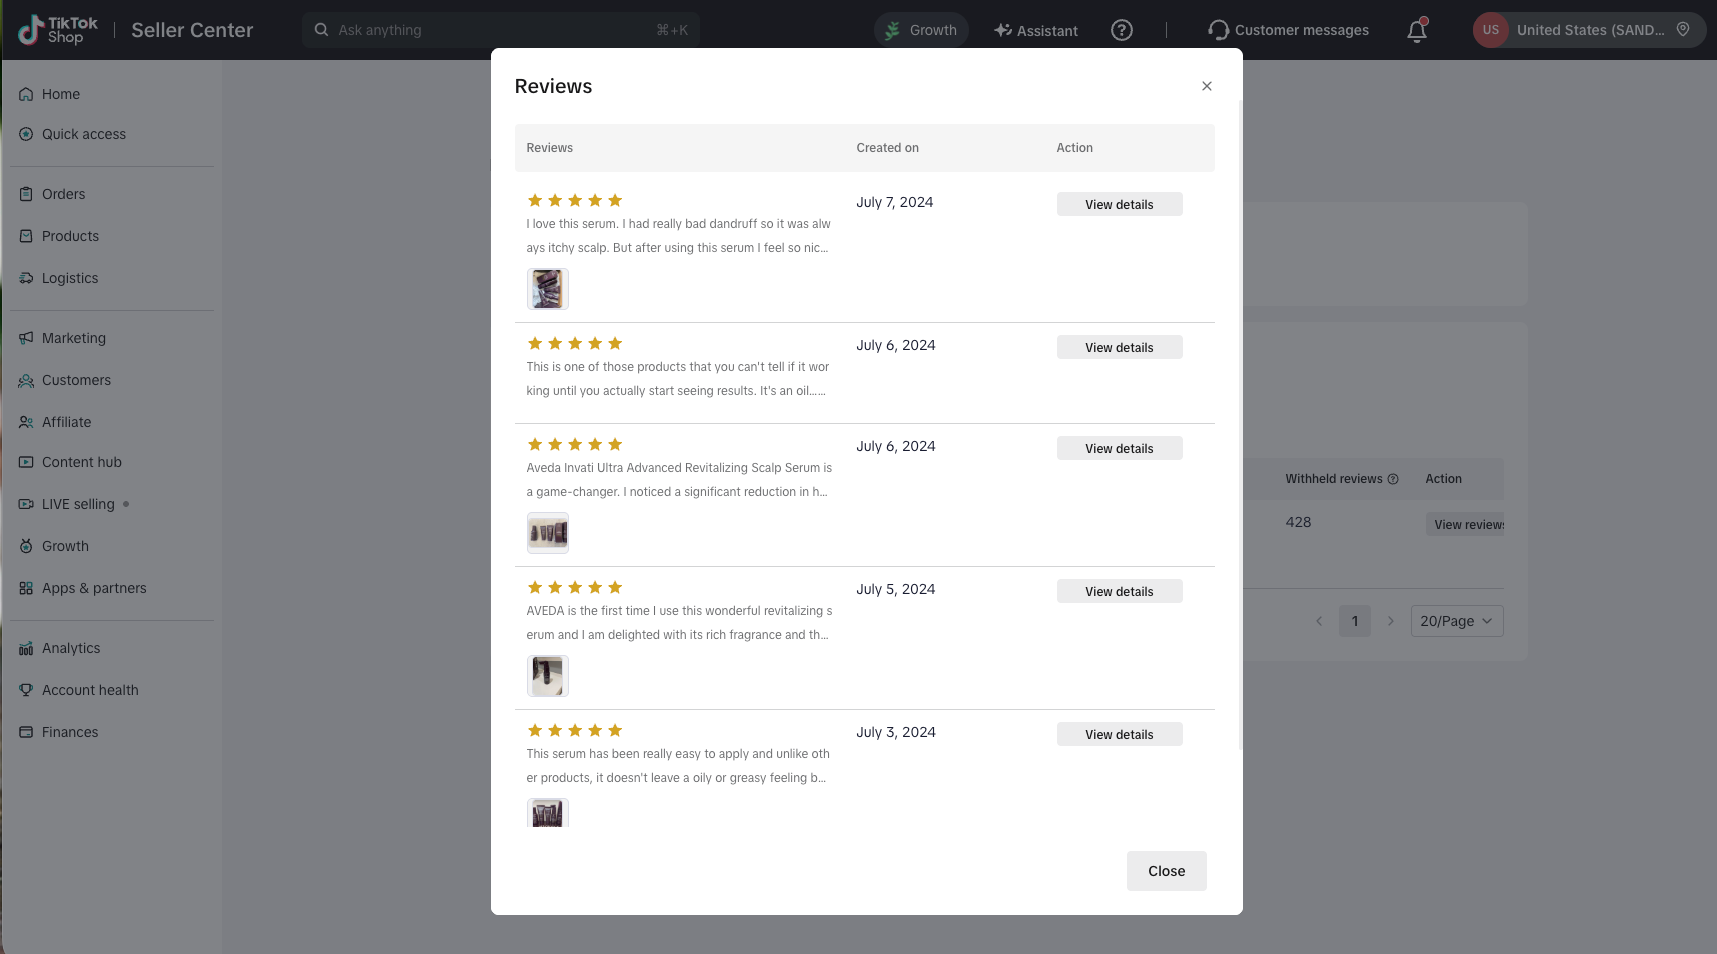Click the Account health trophy icon
Image resolution: width=1717 pixels, height=954 pixels.
26,690
